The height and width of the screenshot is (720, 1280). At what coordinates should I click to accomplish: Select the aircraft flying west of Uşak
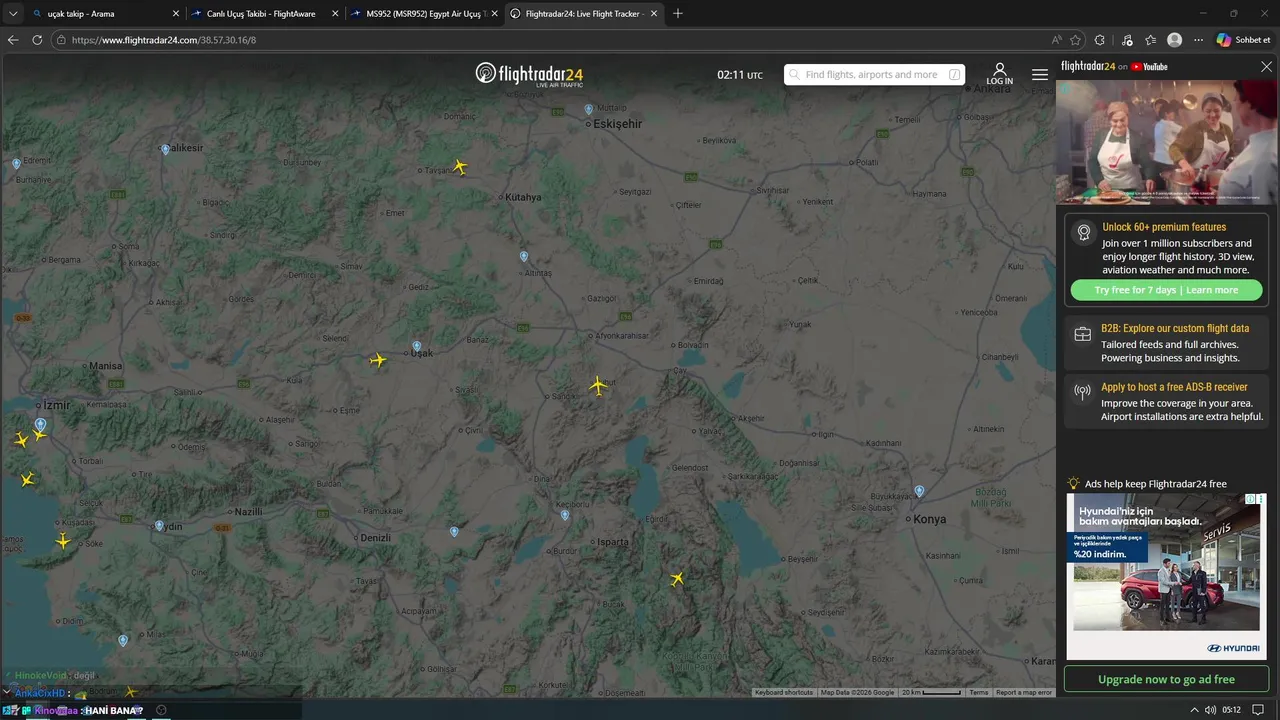coord(377,360)
